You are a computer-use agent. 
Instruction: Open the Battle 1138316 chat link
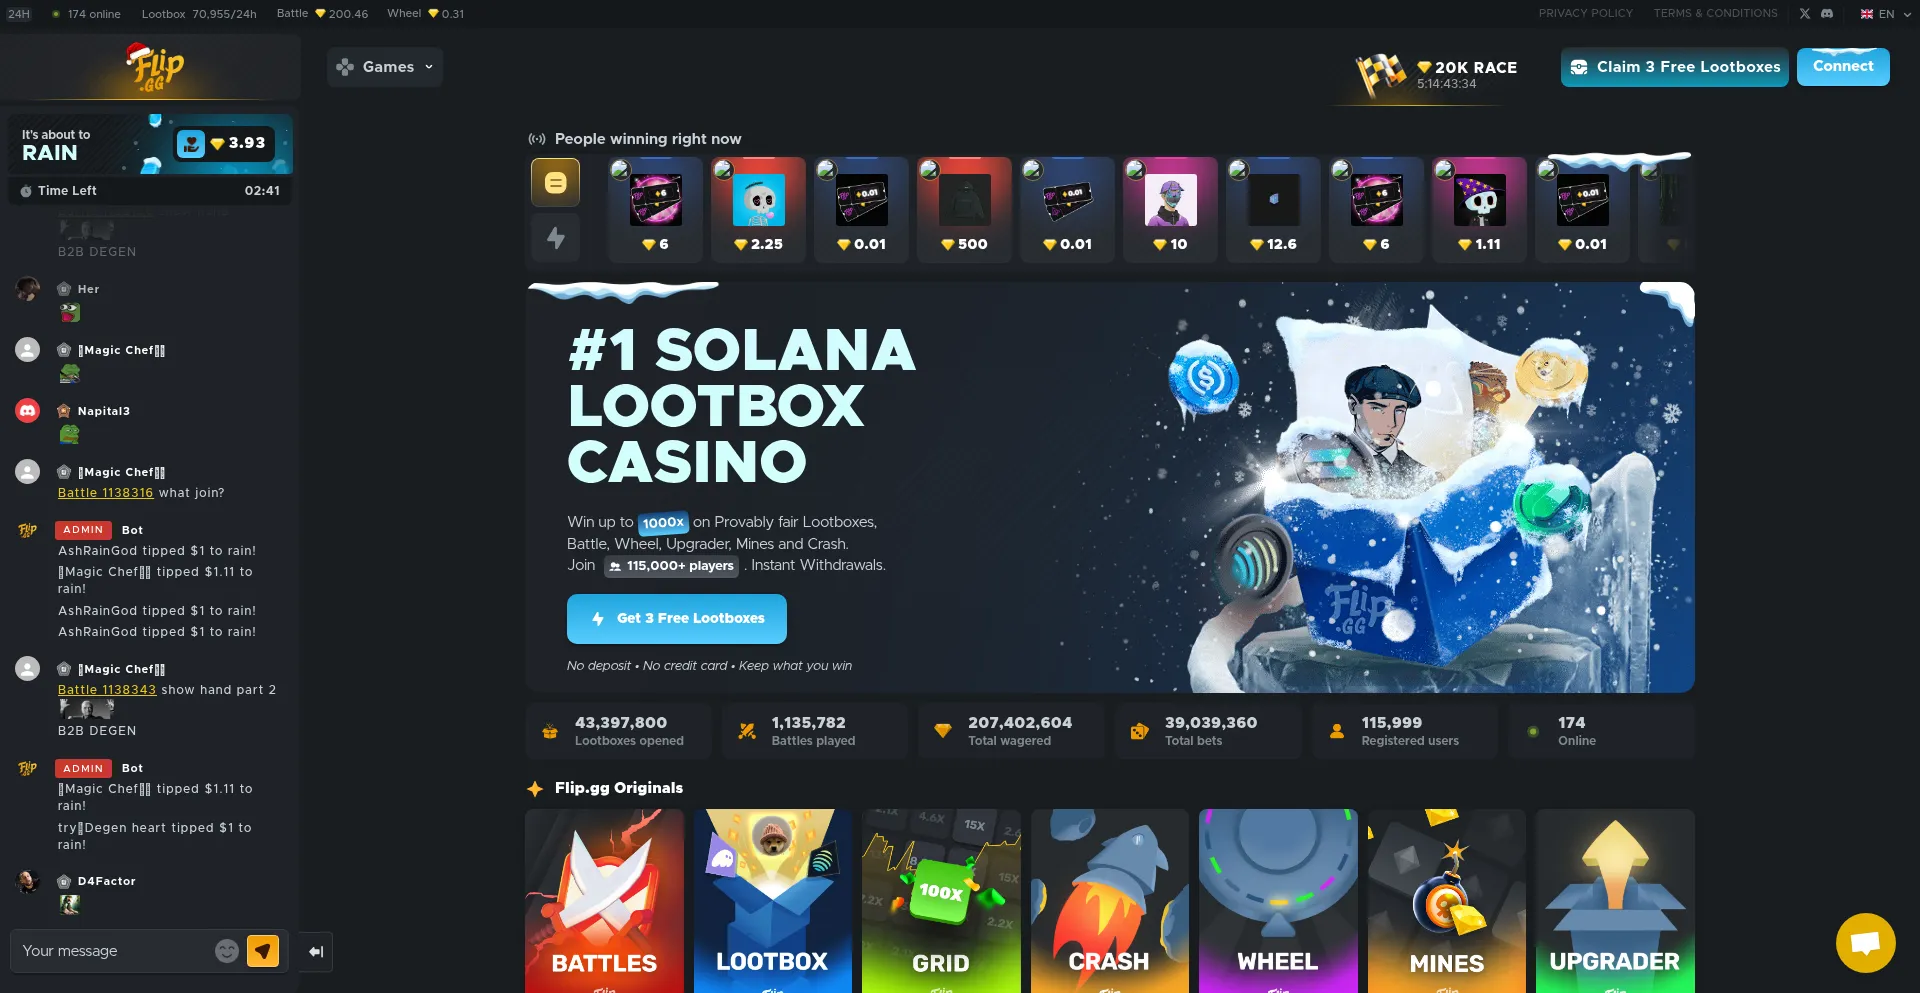coord(105,493)
